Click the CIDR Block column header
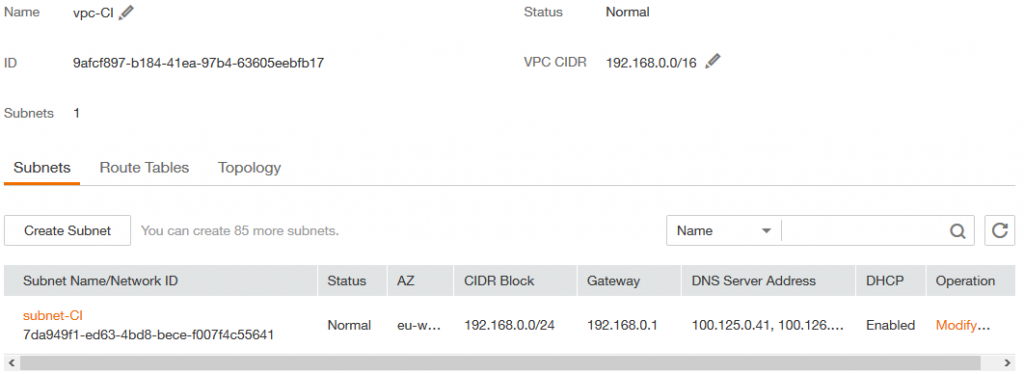The height and width of the screenshot is (374, 1024). (x=499, y=281)
